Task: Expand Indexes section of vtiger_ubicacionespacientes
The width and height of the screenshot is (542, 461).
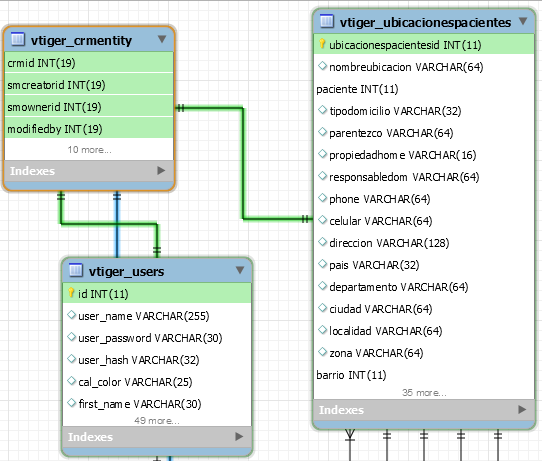Action: 522,410
